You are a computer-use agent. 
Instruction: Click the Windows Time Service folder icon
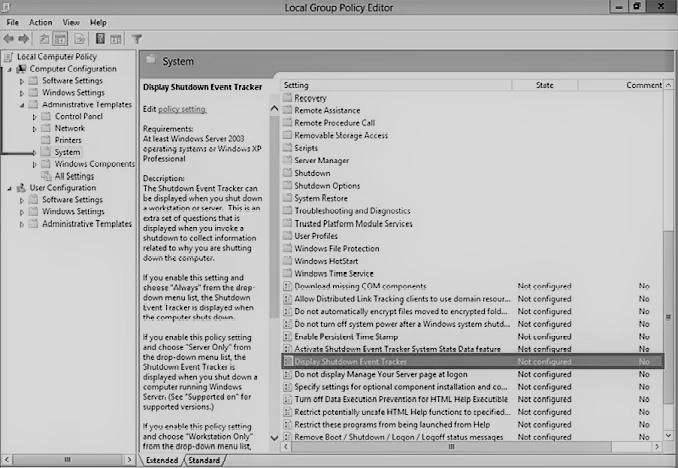tap(287, 273)
